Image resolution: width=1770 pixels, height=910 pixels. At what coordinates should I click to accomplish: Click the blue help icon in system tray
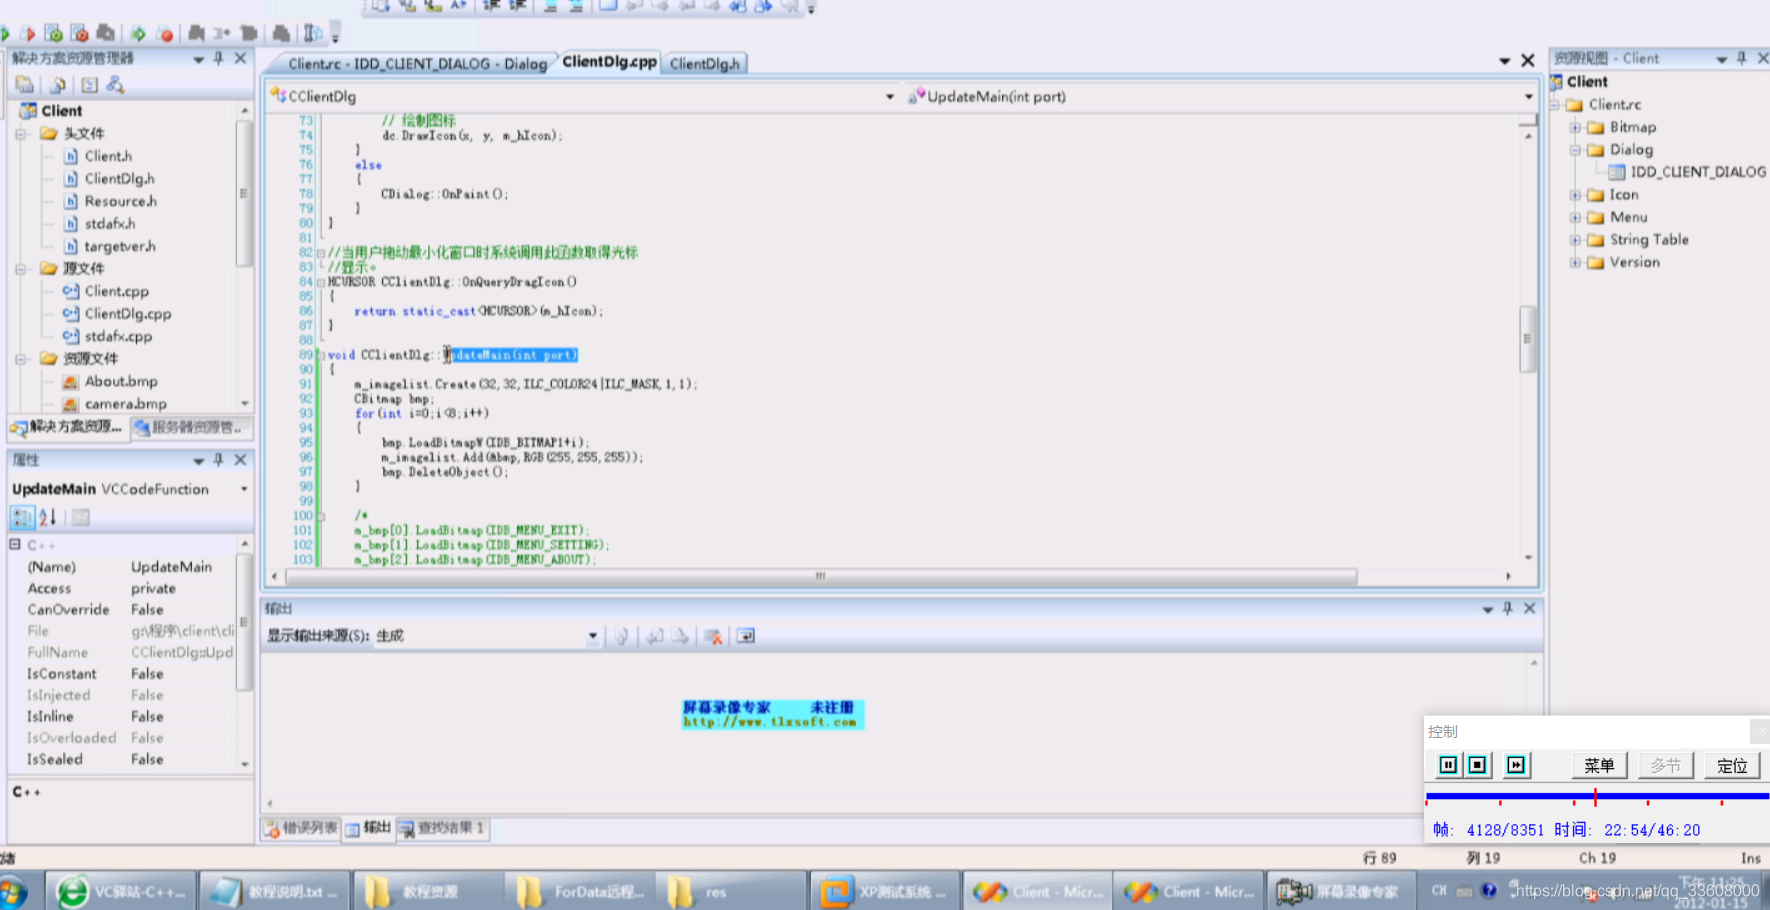[x=1489, y=890]
